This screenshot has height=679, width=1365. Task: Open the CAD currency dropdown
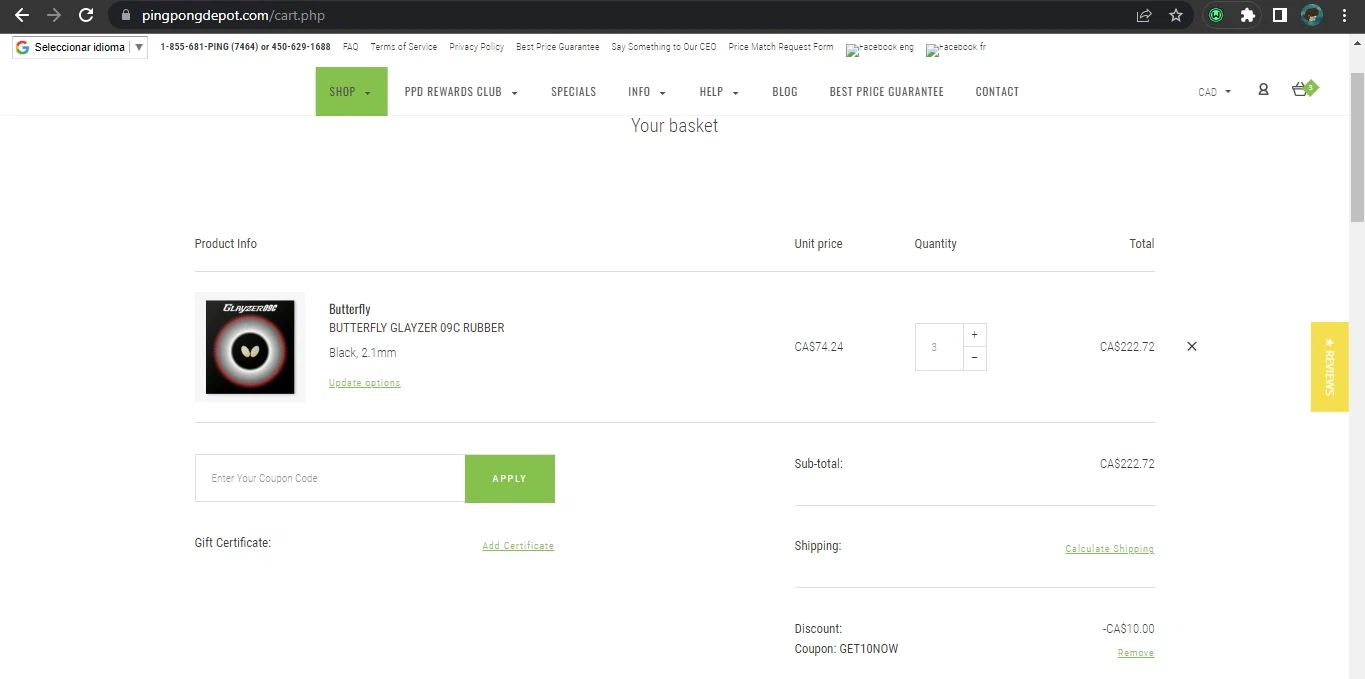click(x=1214, y=92)
